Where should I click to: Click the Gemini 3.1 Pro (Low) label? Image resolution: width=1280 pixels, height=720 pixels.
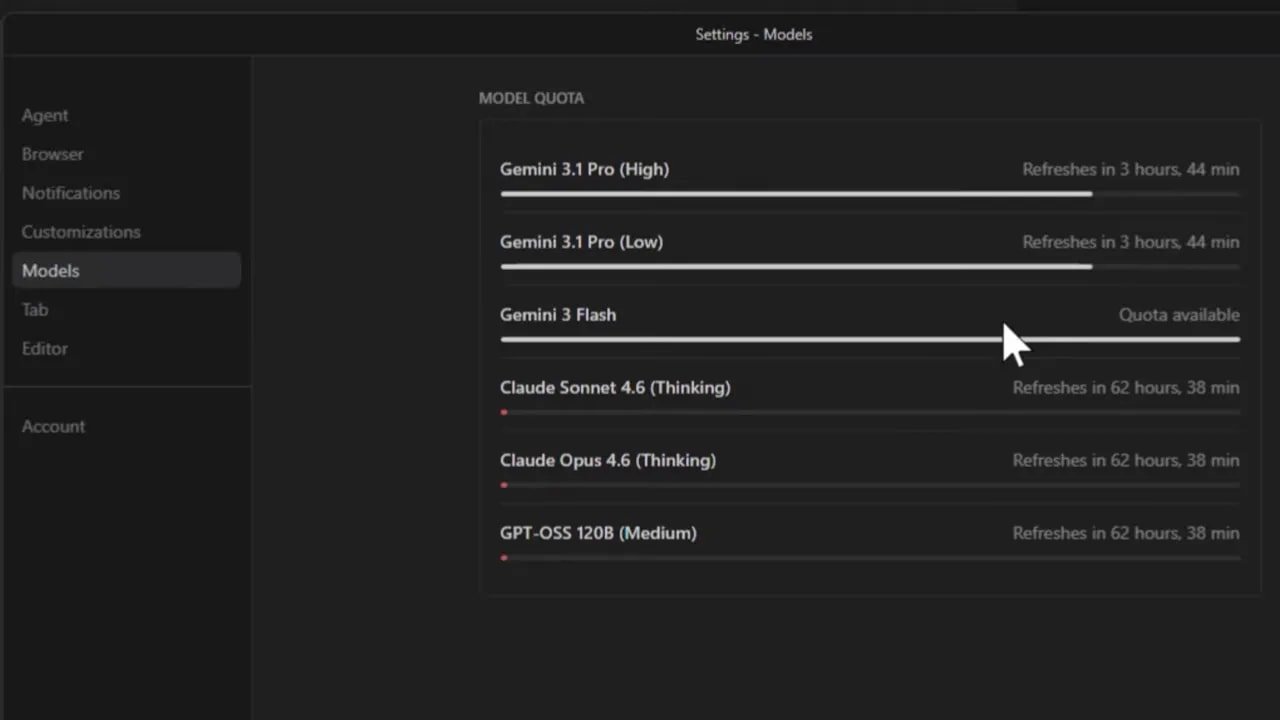pyautogui.click(x=581, y=243)
